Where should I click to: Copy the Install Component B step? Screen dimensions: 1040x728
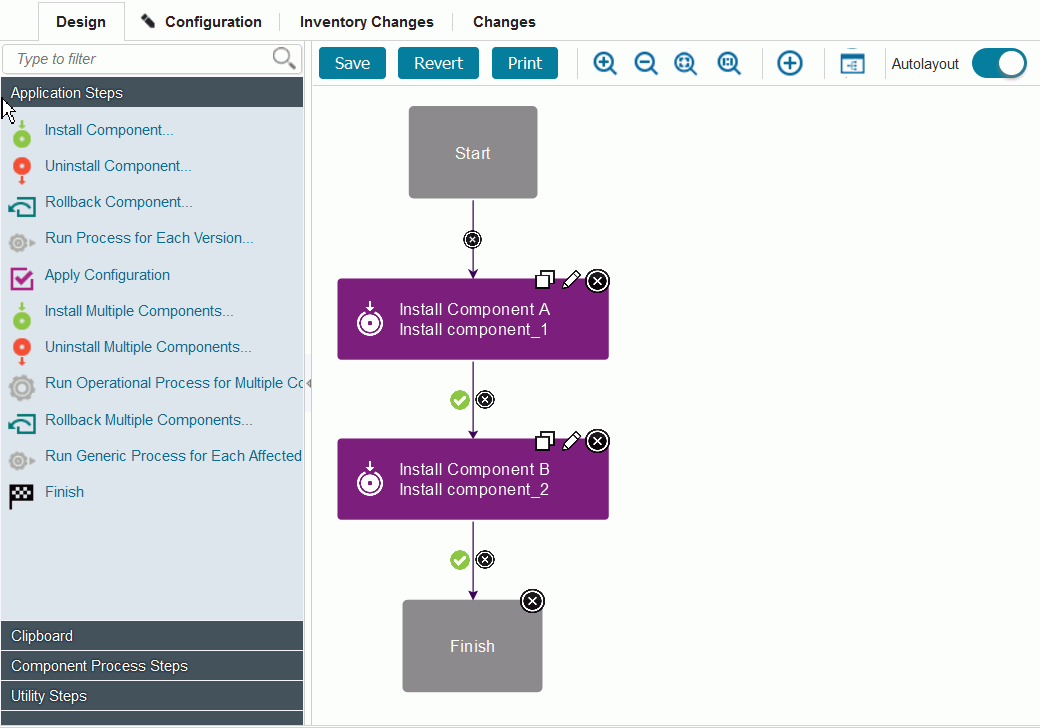point(545,441)
